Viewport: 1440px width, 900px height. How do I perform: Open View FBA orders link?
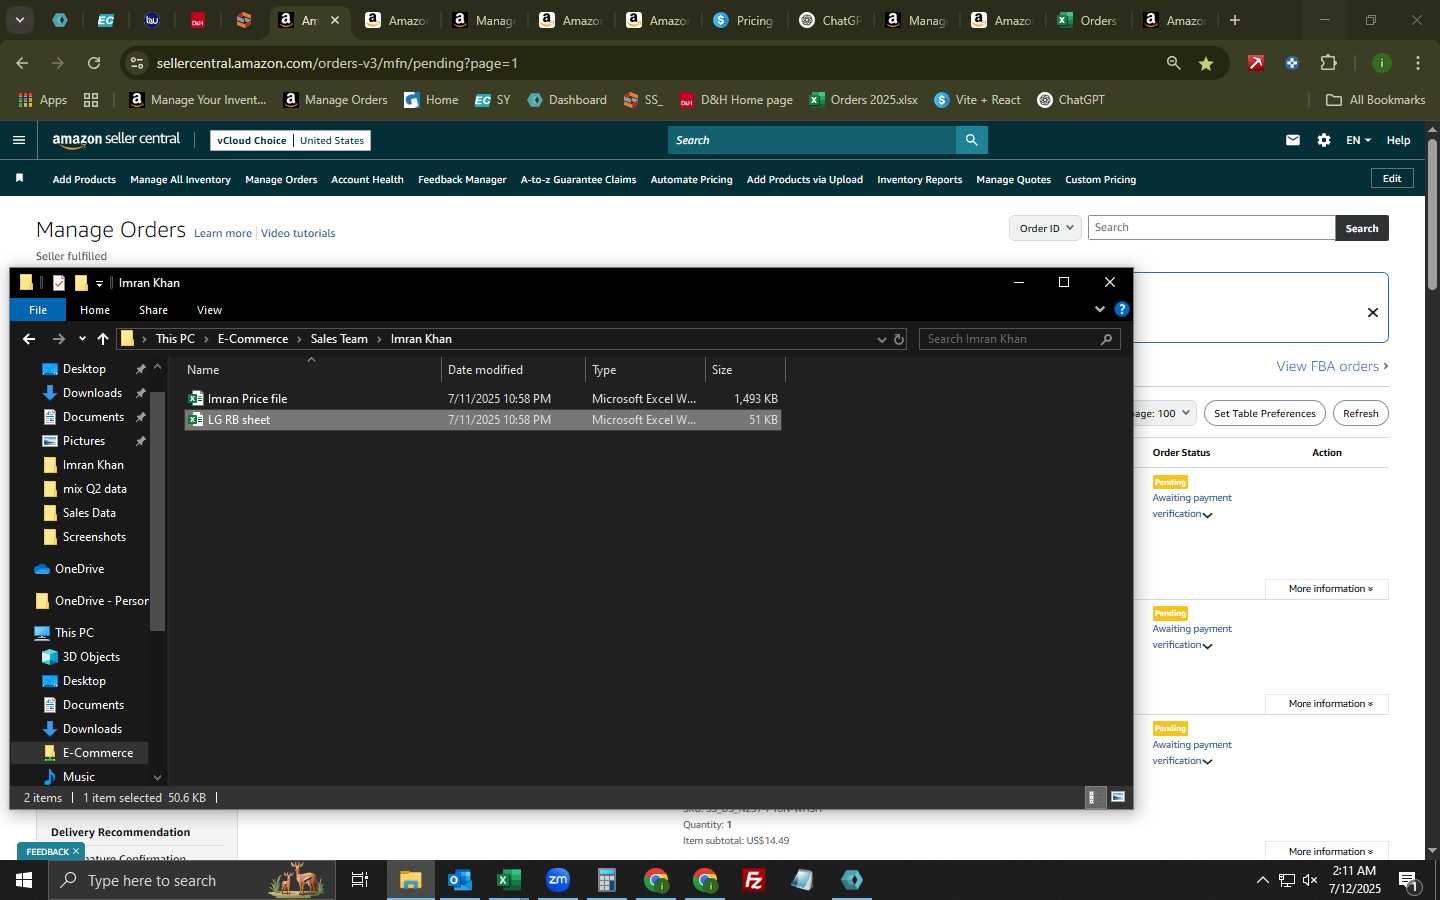(x=1331, y=367)
